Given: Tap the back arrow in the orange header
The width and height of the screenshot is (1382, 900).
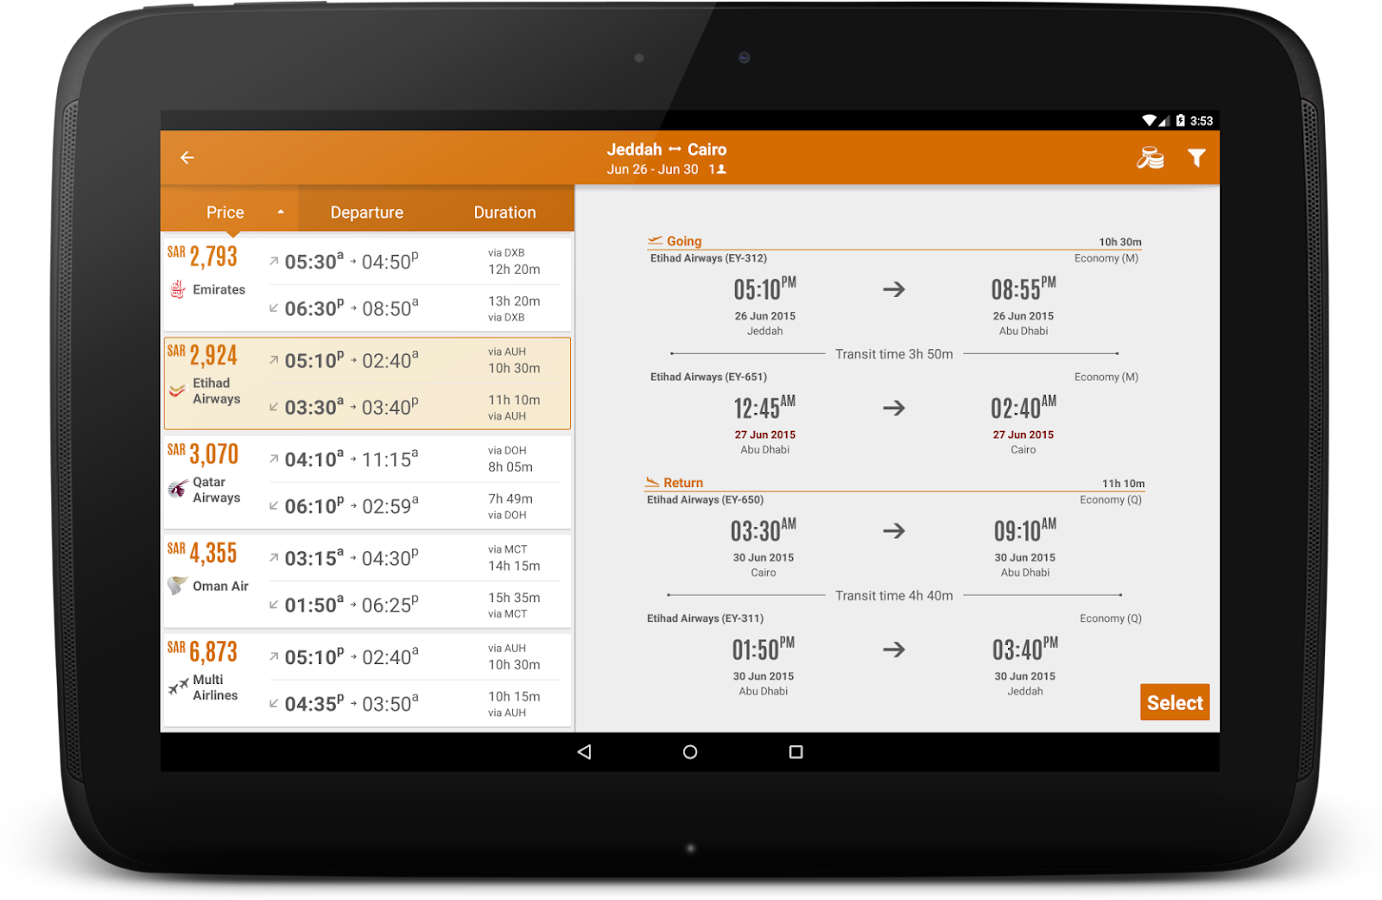Looking at the screenshot, I should click(187, 158).
